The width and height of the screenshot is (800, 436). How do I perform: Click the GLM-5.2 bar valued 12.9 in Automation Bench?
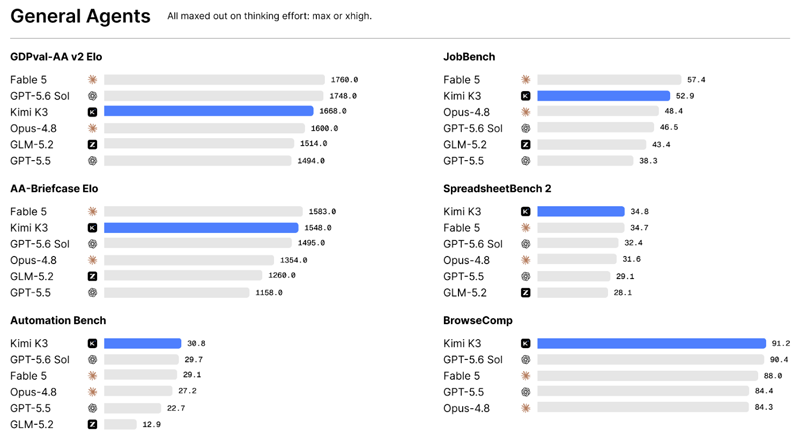pos(120,424)
